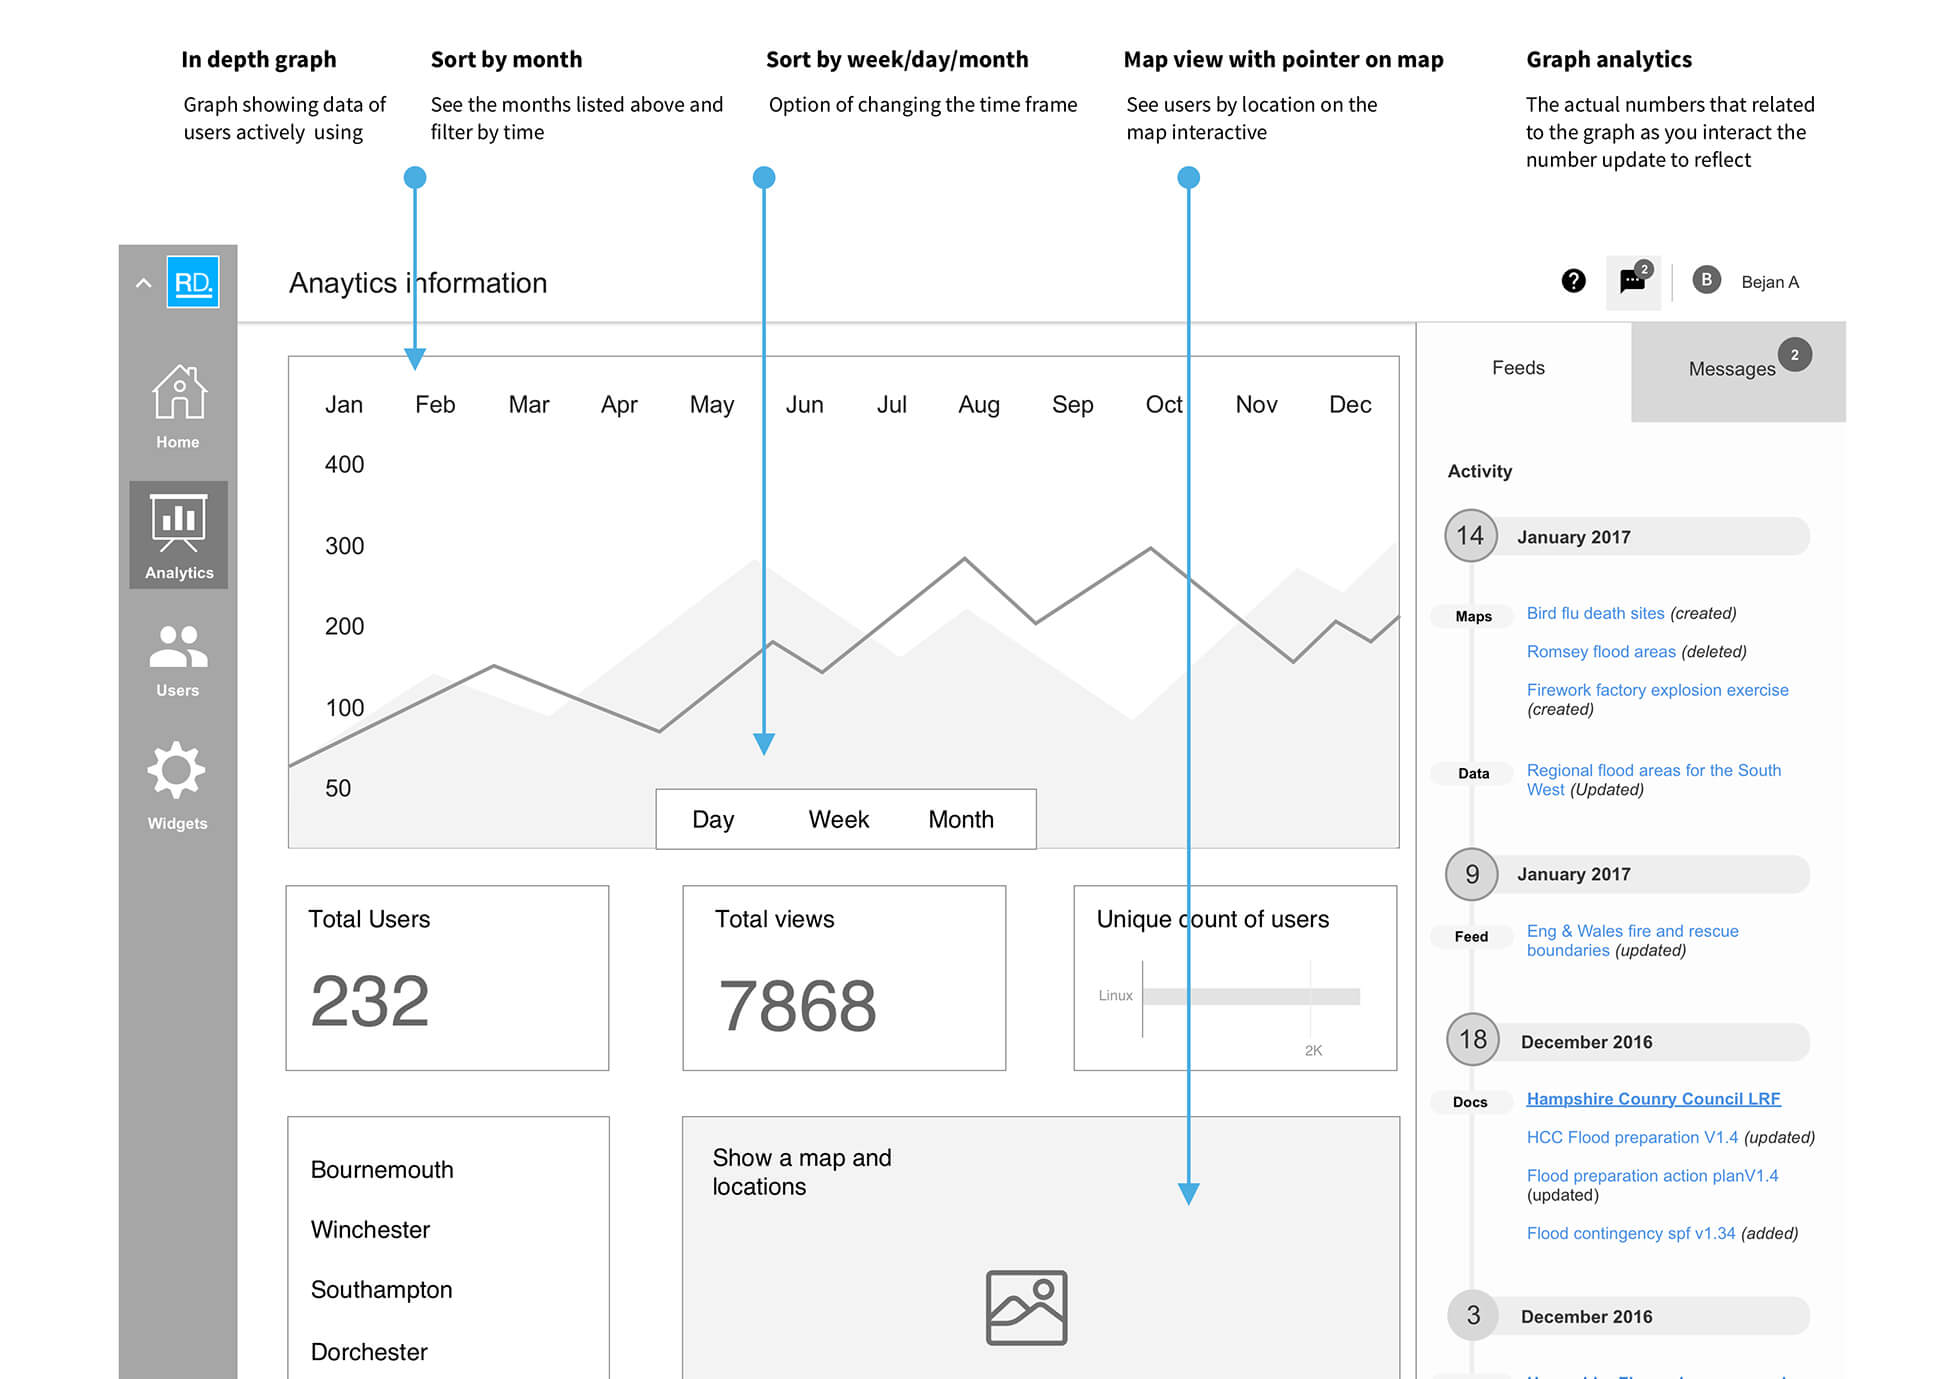Open the help question mark icon
Viewport: 1949px width, 1379px height.
(1573, 281)
